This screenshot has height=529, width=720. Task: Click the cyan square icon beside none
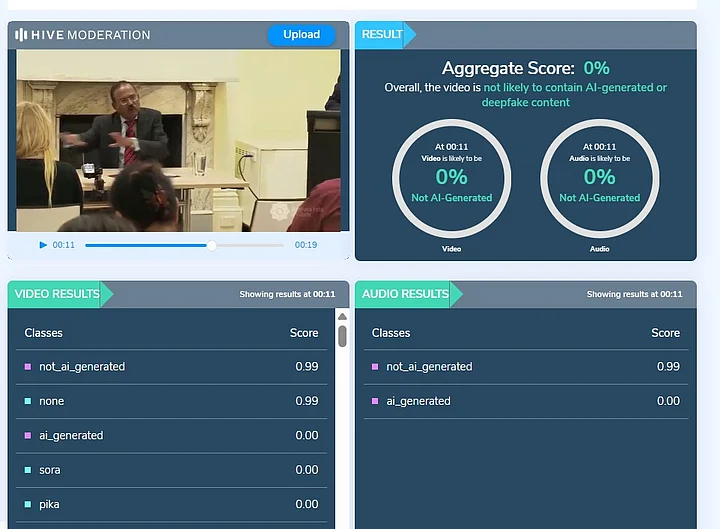click(28, 401)
